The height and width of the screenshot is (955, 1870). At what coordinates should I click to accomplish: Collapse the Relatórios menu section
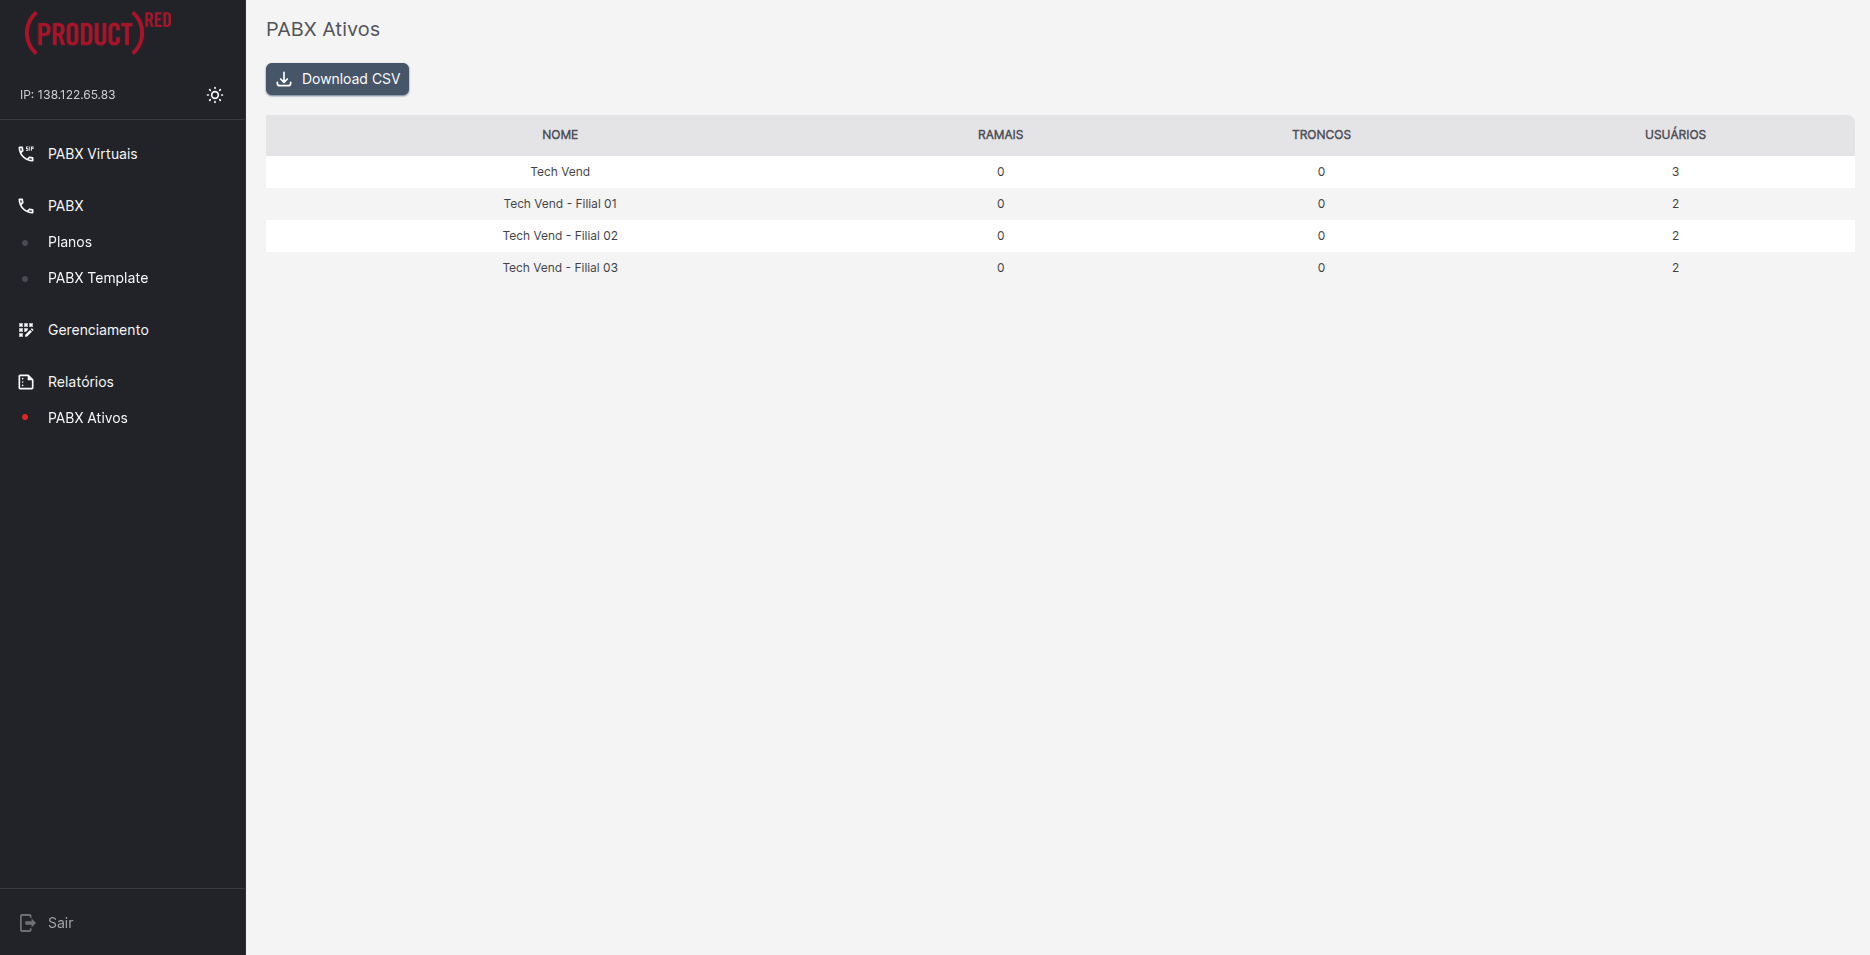click(x=81, y=382)
